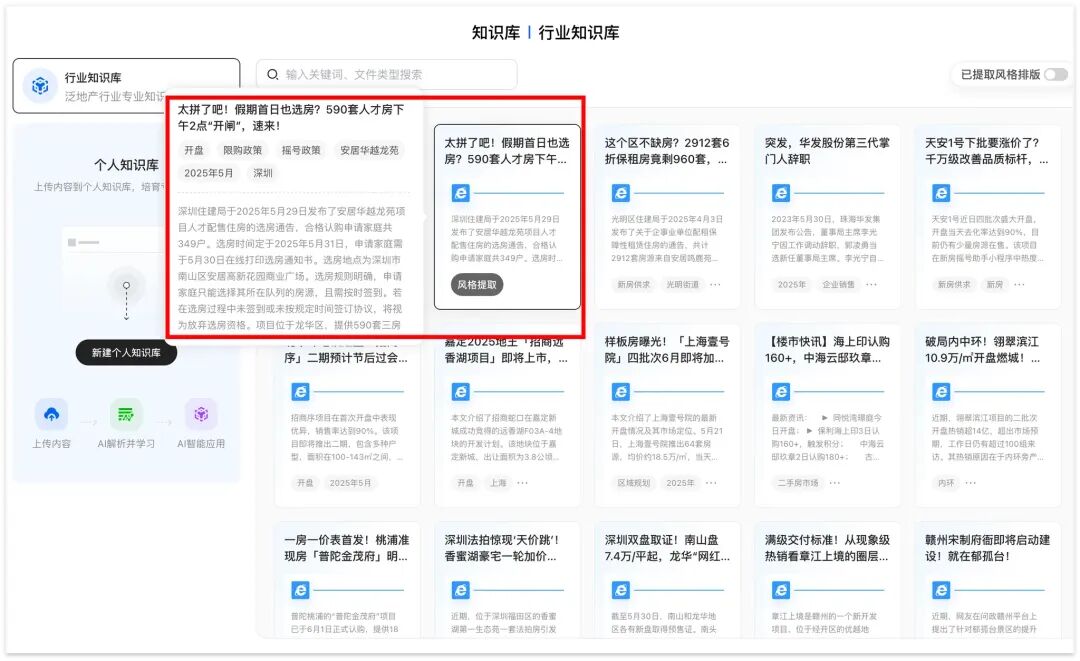This screenshot has height=661, width=1080.
Task: Toggle the 已提取风格排版 switch
Action: pos(1055,74)
